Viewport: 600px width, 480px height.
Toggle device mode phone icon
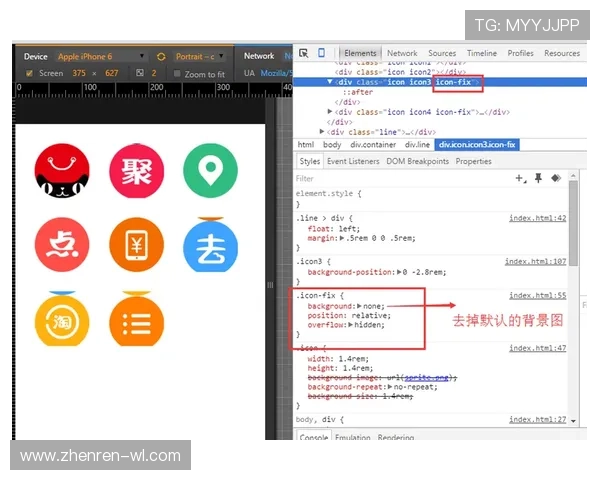click(x=322, y=53)
